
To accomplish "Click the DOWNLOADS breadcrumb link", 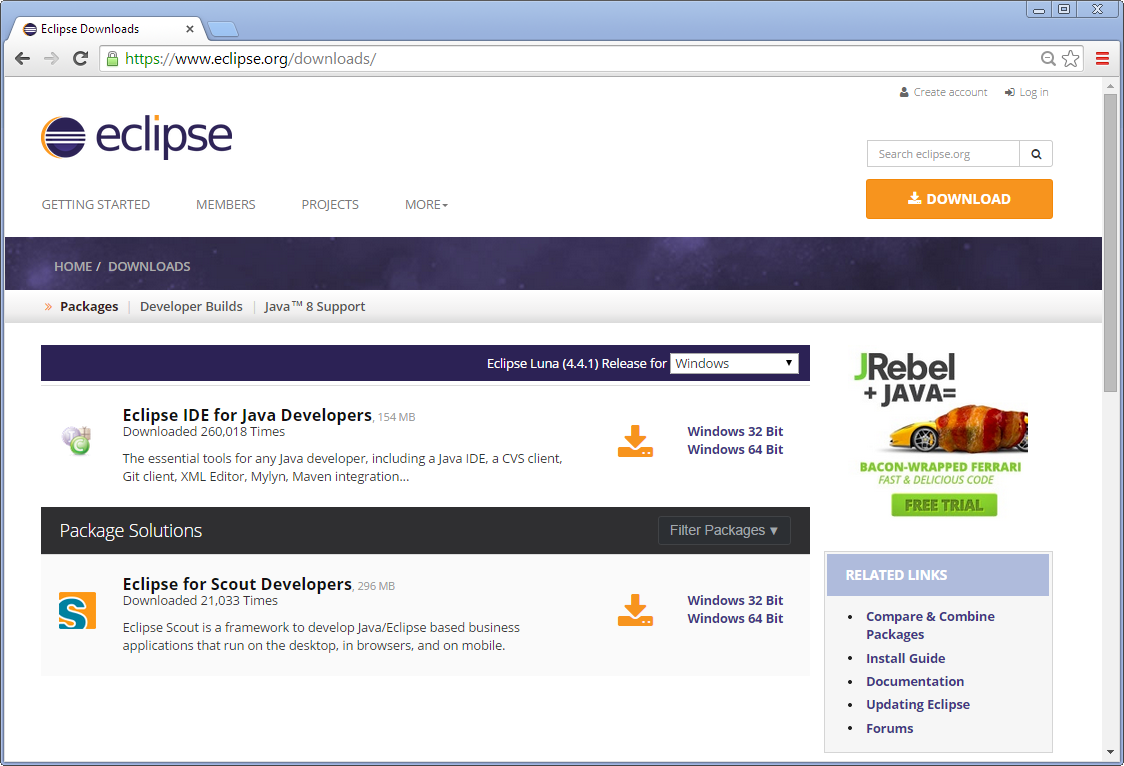I will click(149, 267).
